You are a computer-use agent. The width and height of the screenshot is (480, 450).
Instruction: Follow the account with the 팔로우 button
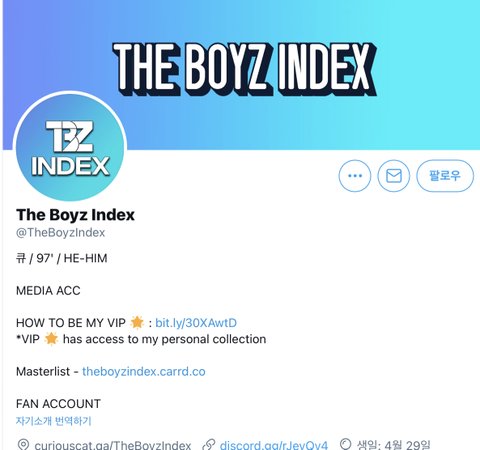click(x=445, y=176)
